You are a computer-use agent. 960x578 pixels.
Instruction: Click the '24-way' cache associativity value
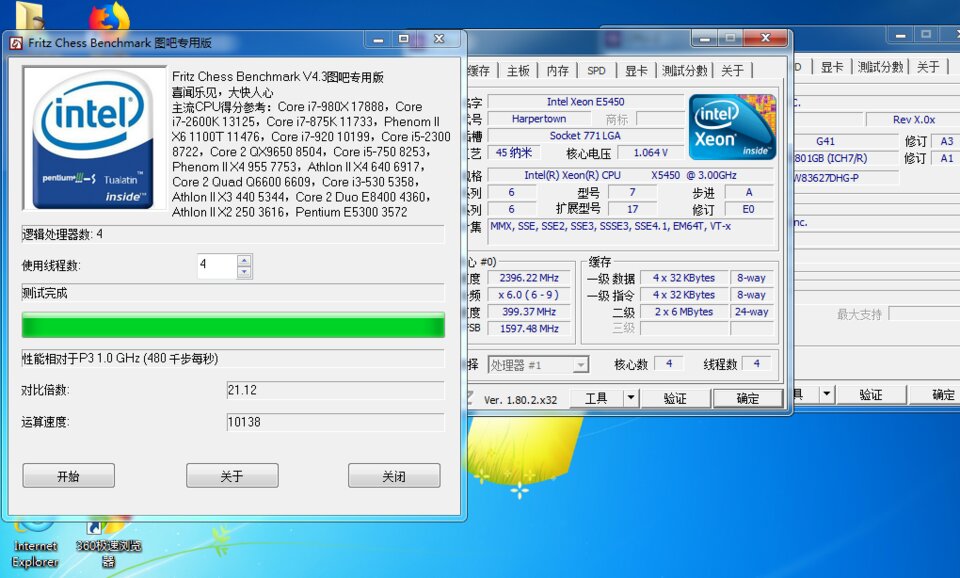click(x=752, y=312)
